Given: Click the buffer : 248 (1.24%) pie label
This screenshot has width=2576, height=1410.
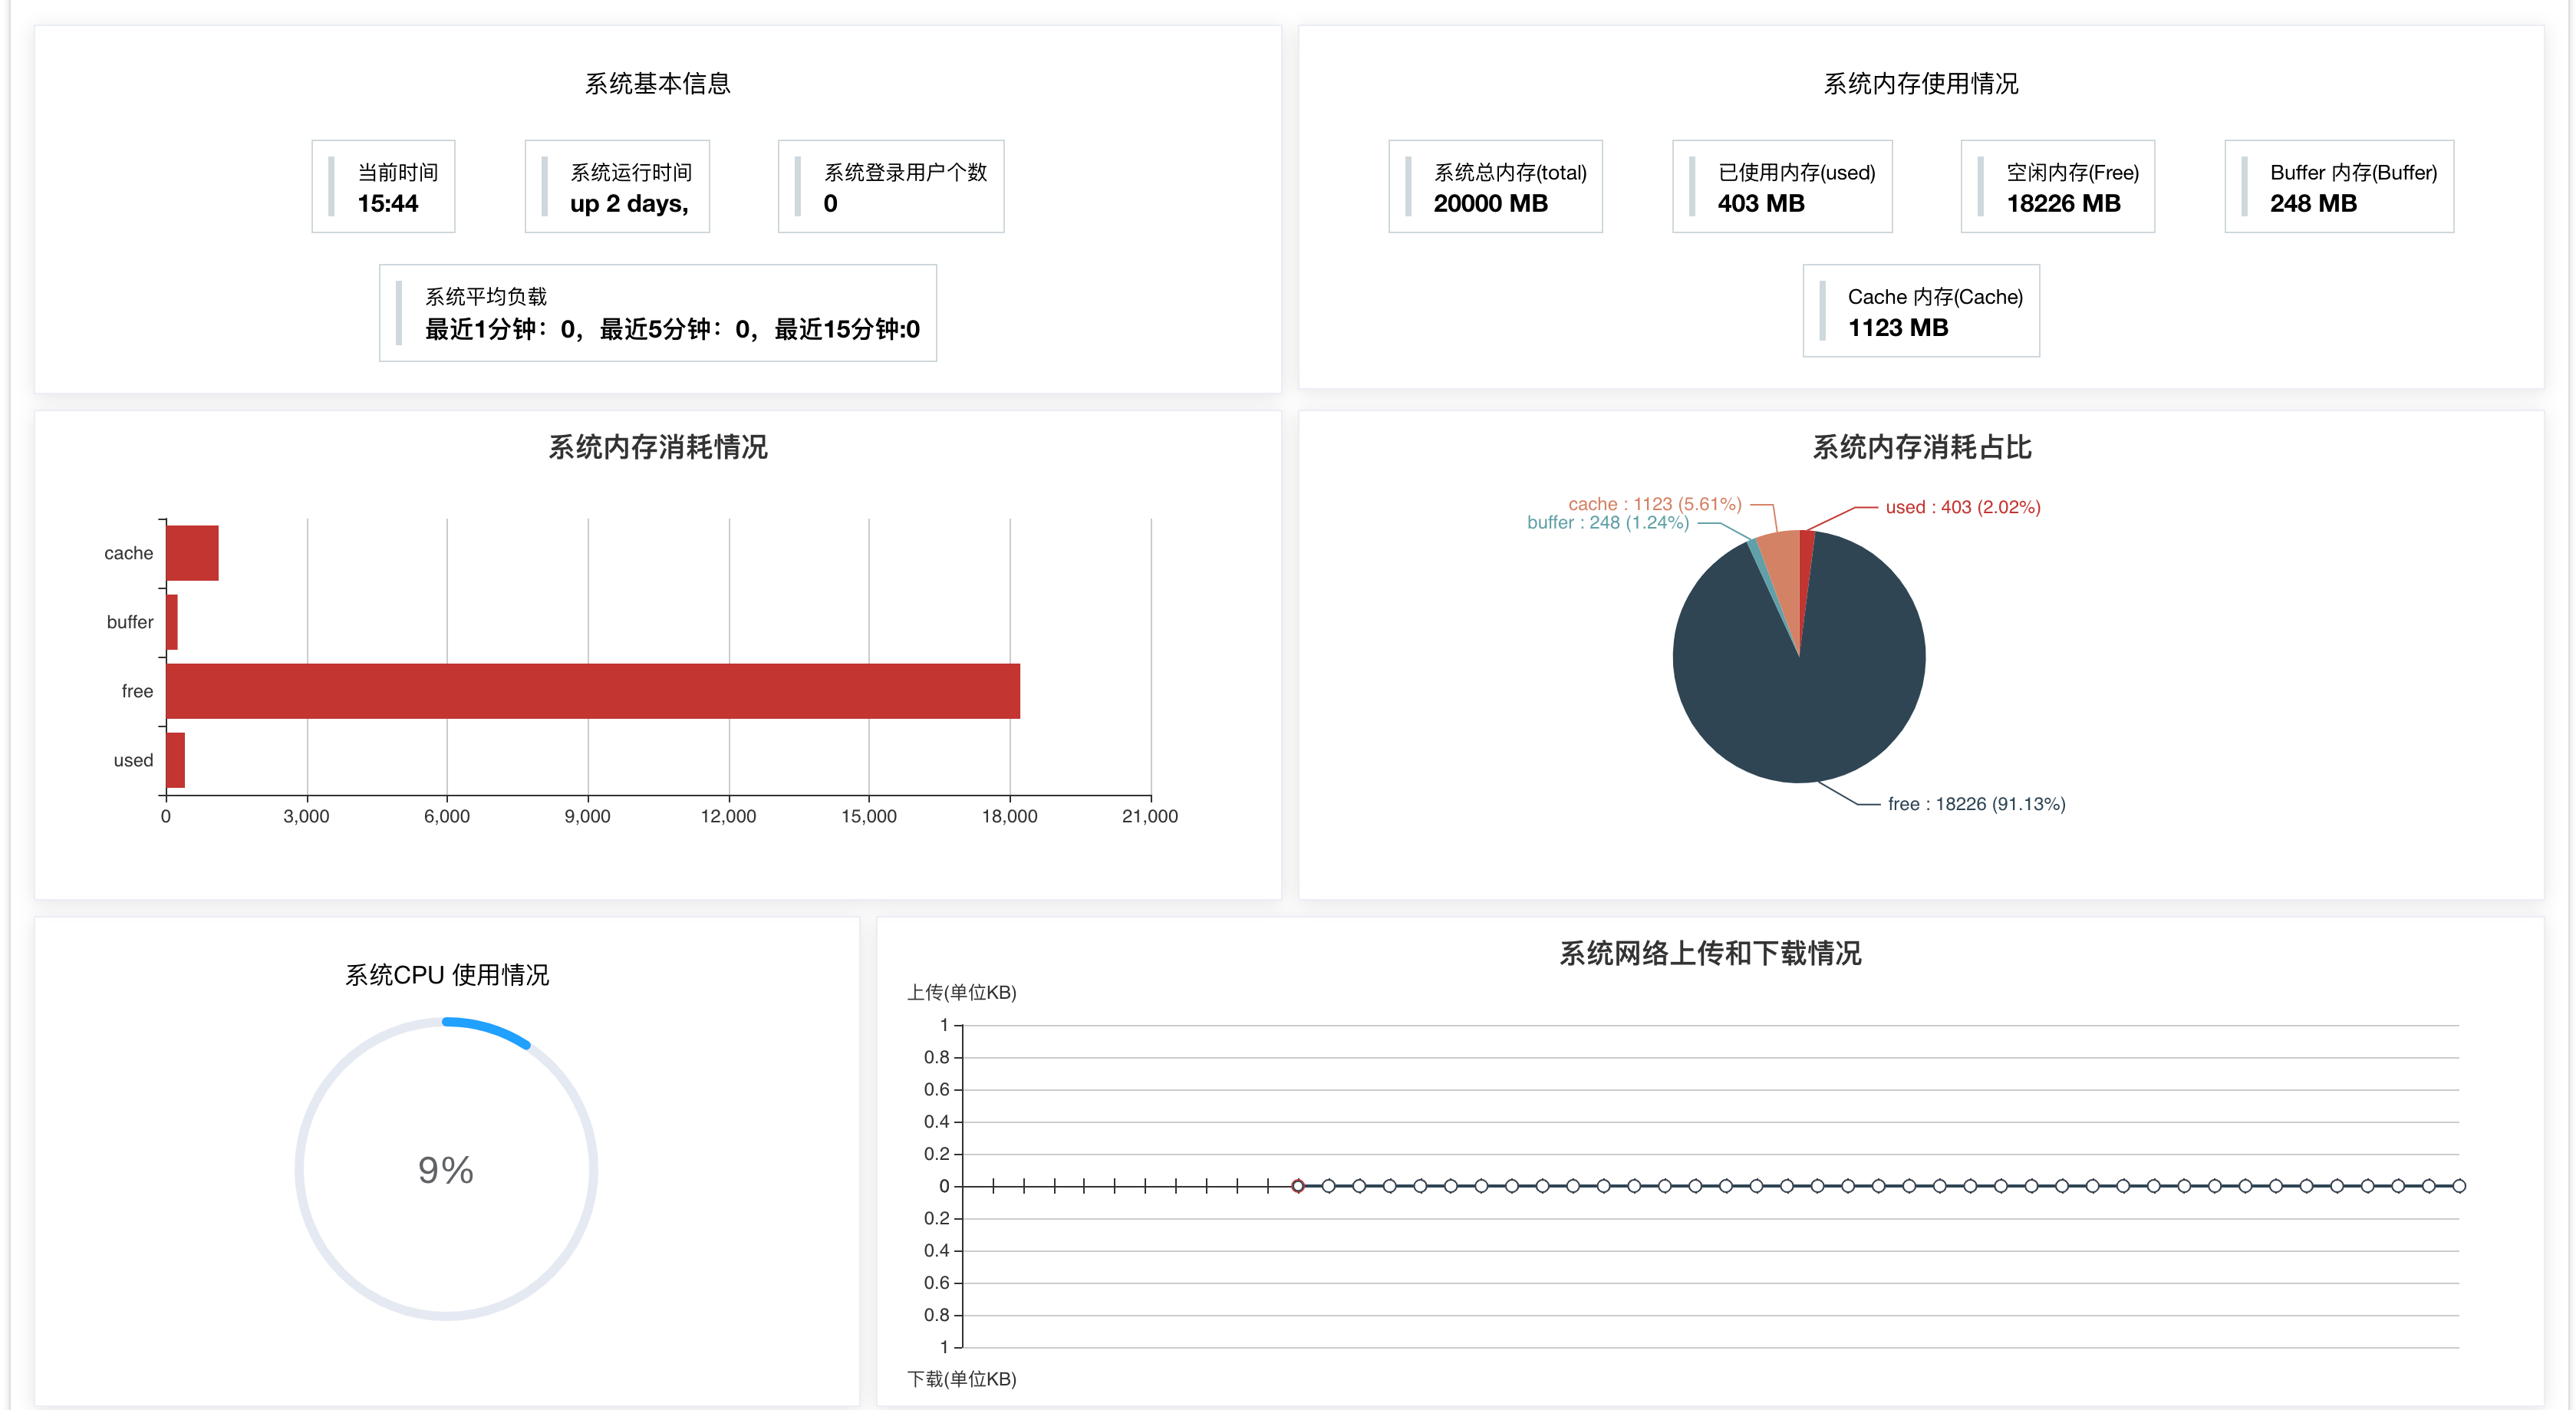Looking at the screenshot, I should (x=1607, y=522).
